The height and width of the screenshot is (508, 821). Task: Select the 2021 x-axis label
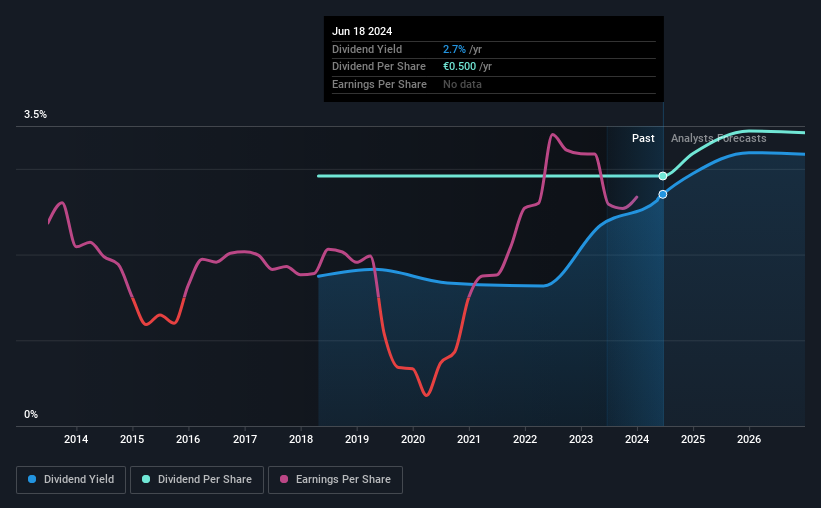pyautogui.click(x=469, y=439)
